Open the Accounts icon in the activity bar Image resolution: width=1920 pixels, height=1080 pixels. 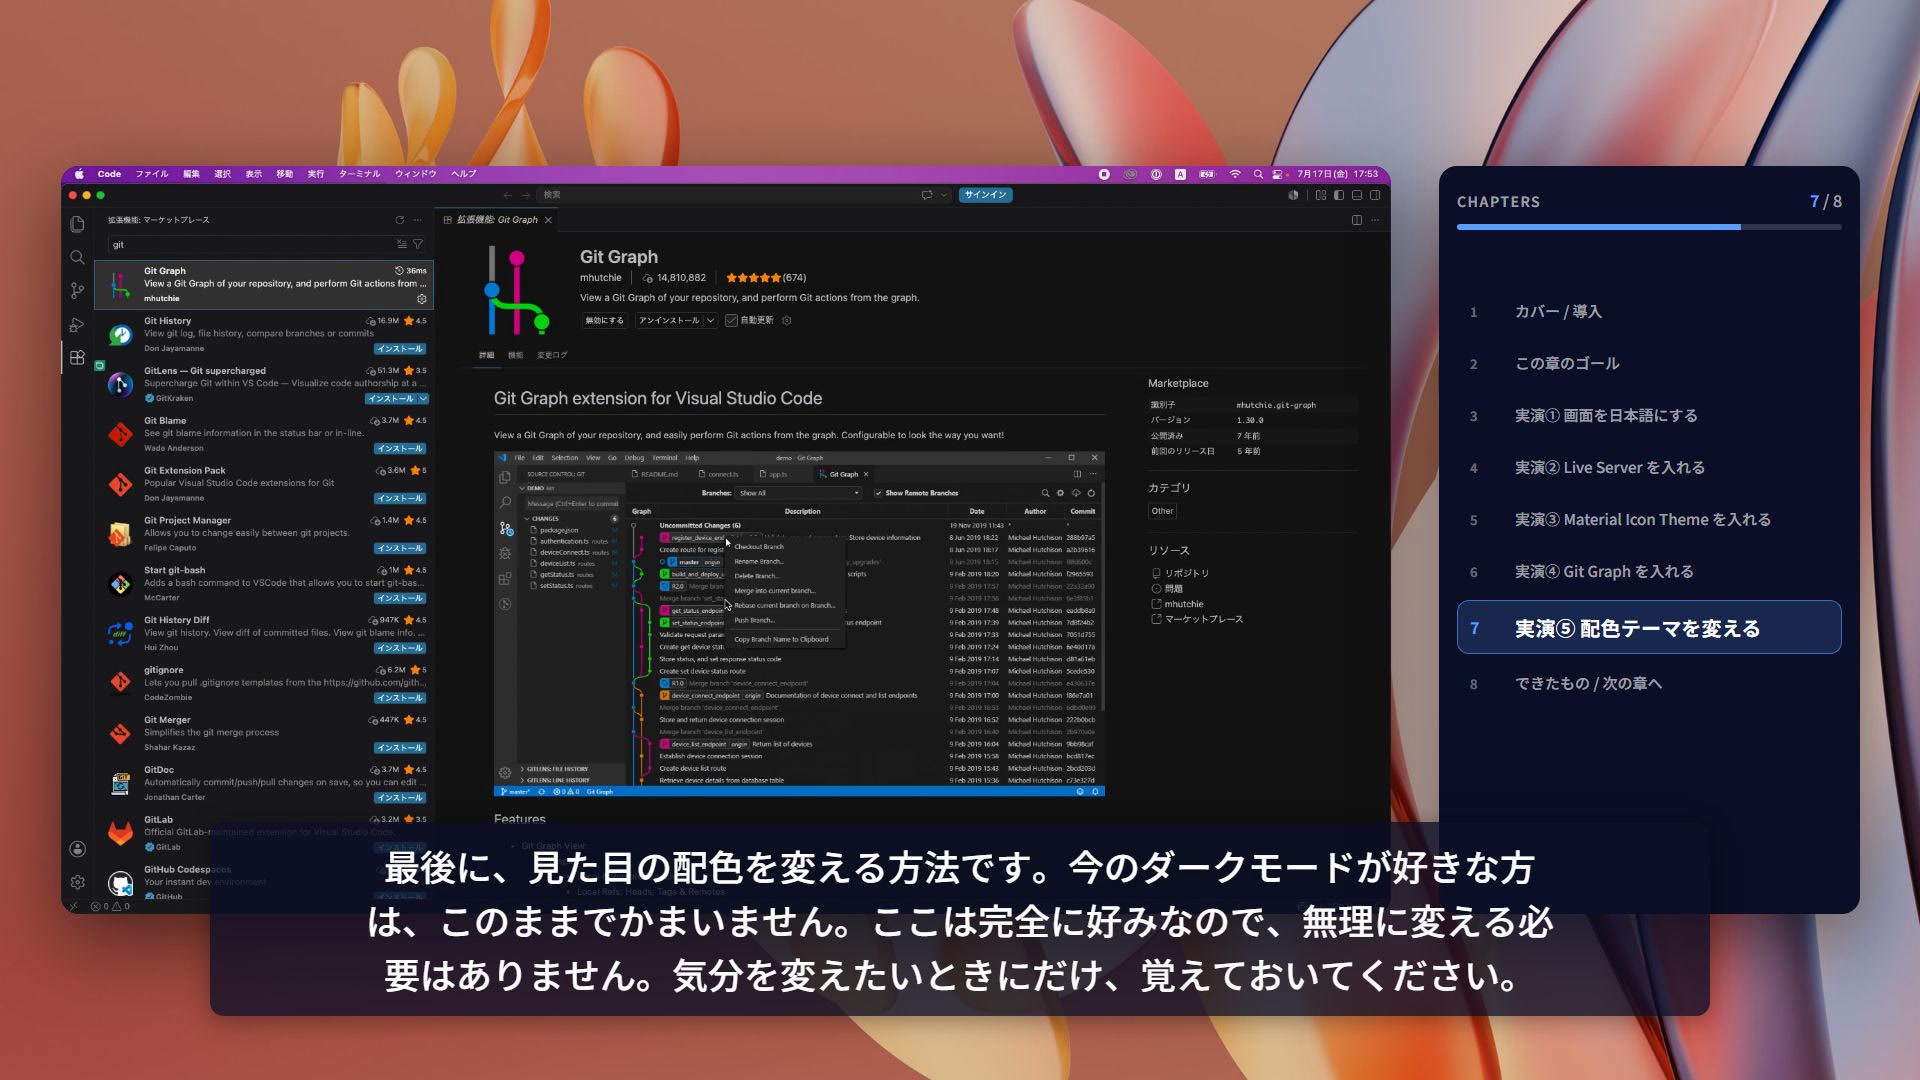click(x=77, y=849)
